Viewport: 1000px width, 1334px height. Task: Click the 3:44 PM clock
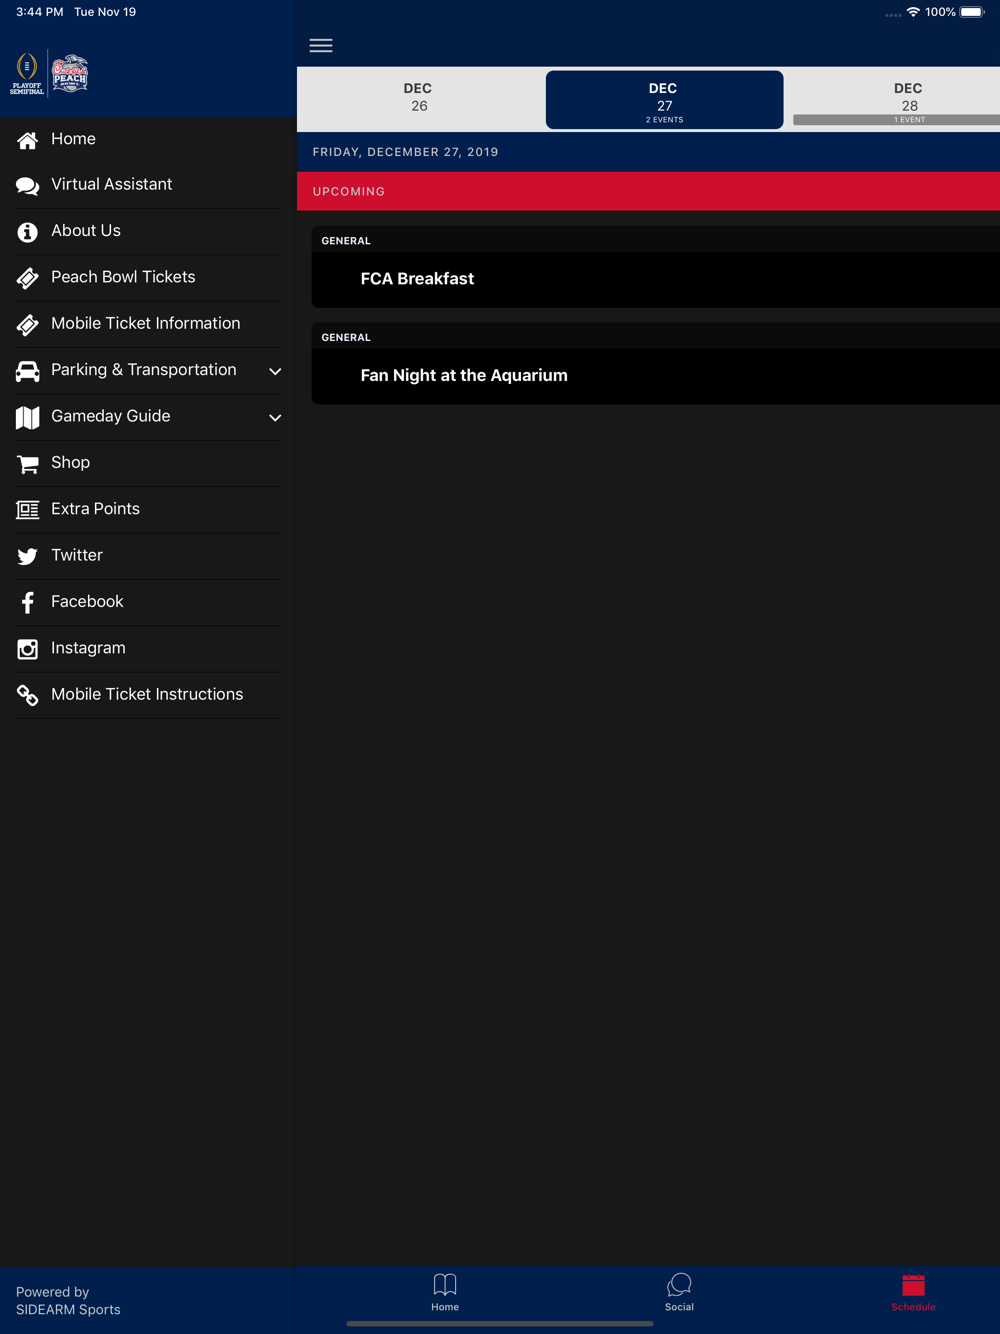pos(40,12)
